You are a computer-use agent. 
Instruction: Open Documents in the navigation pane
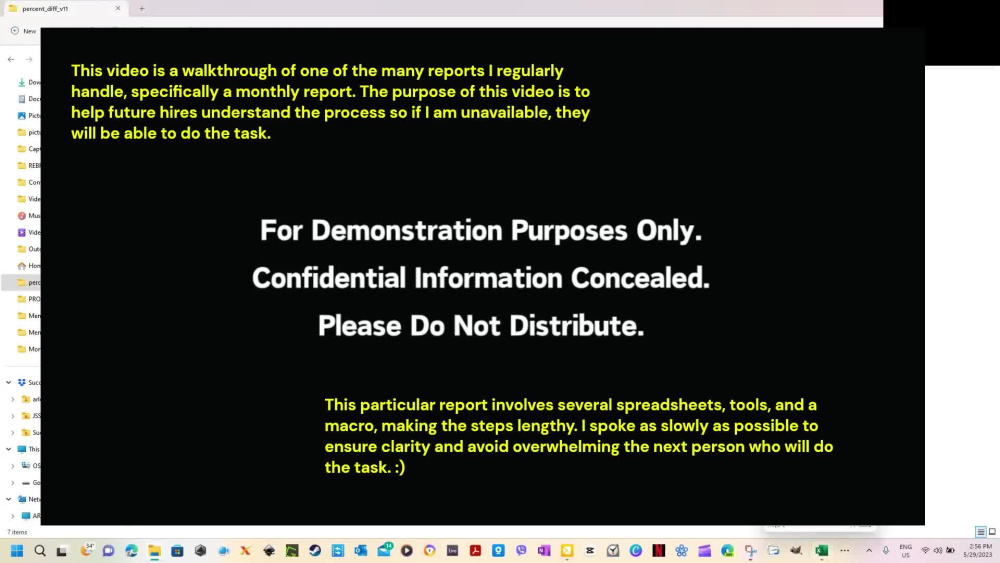coord(29,99)
